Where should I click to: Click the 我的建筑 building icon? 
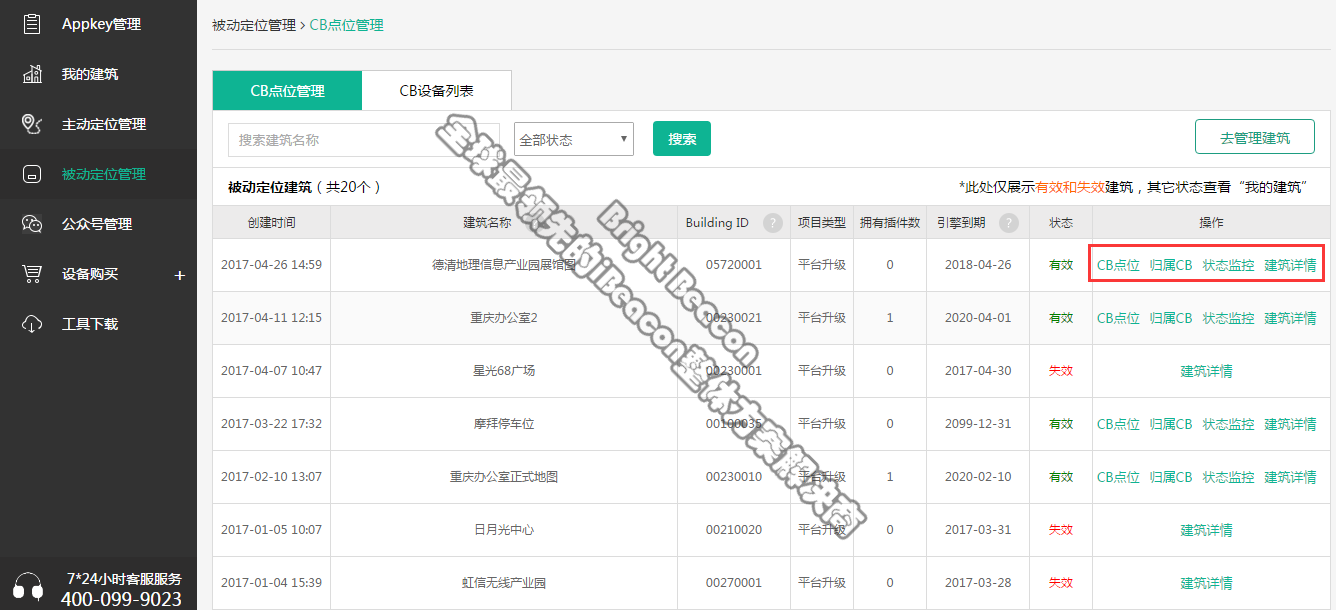pos(32,74)
